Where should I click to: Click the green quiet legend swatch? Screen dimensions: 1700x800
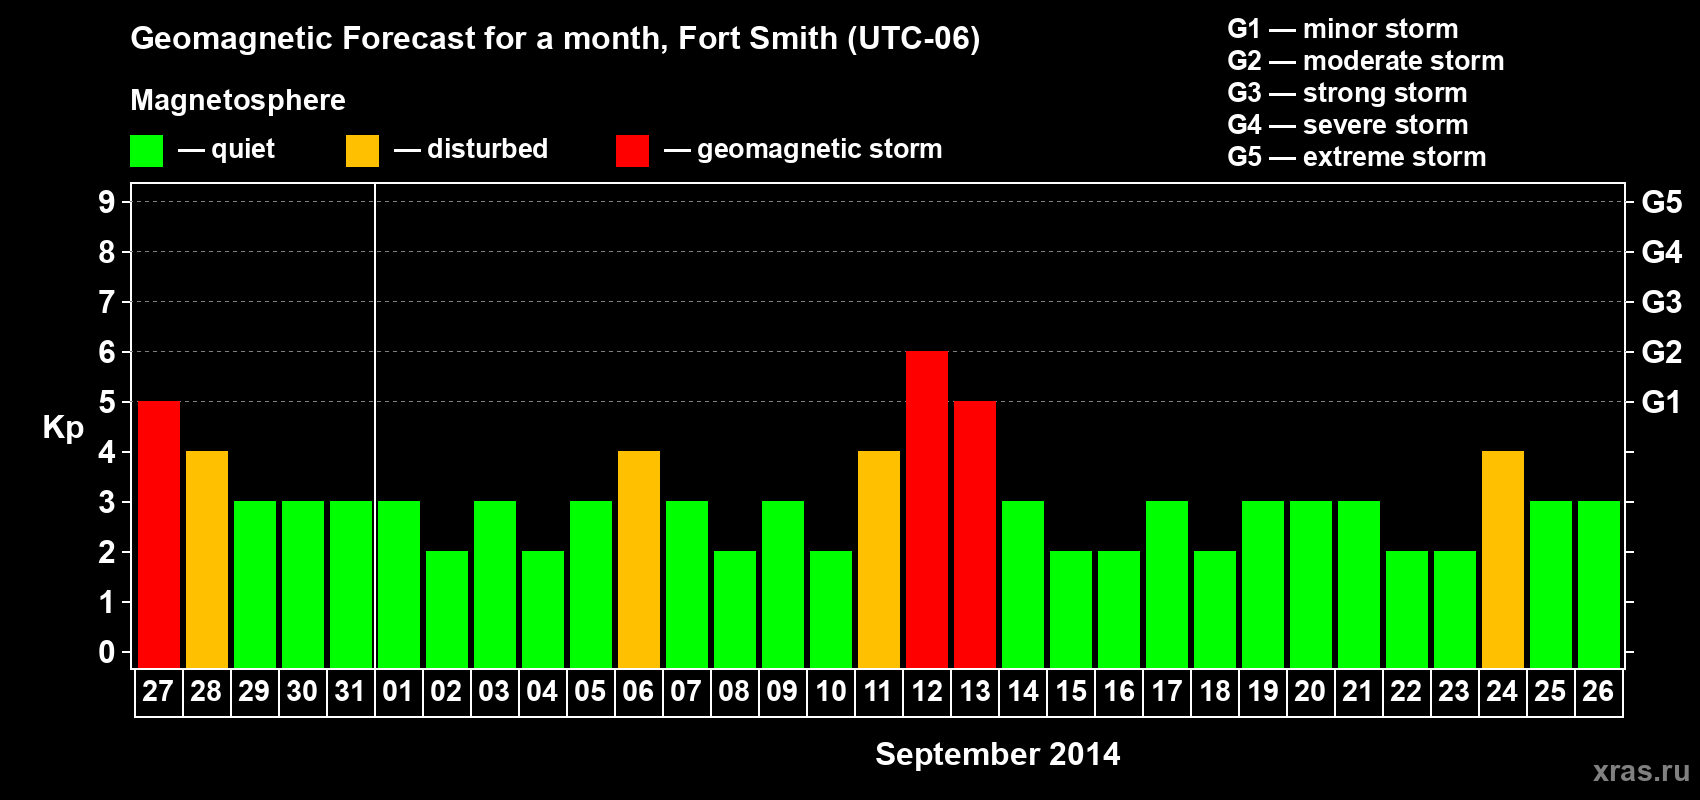coord(146,151)
